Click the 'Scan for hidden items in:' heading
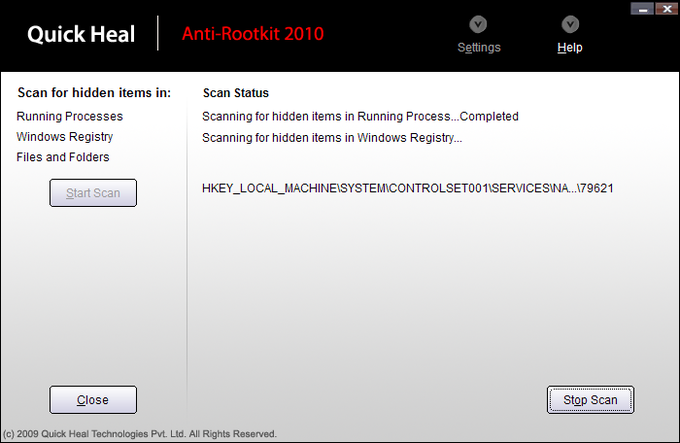This screenshot has height=443, width=680. point(94,93)
